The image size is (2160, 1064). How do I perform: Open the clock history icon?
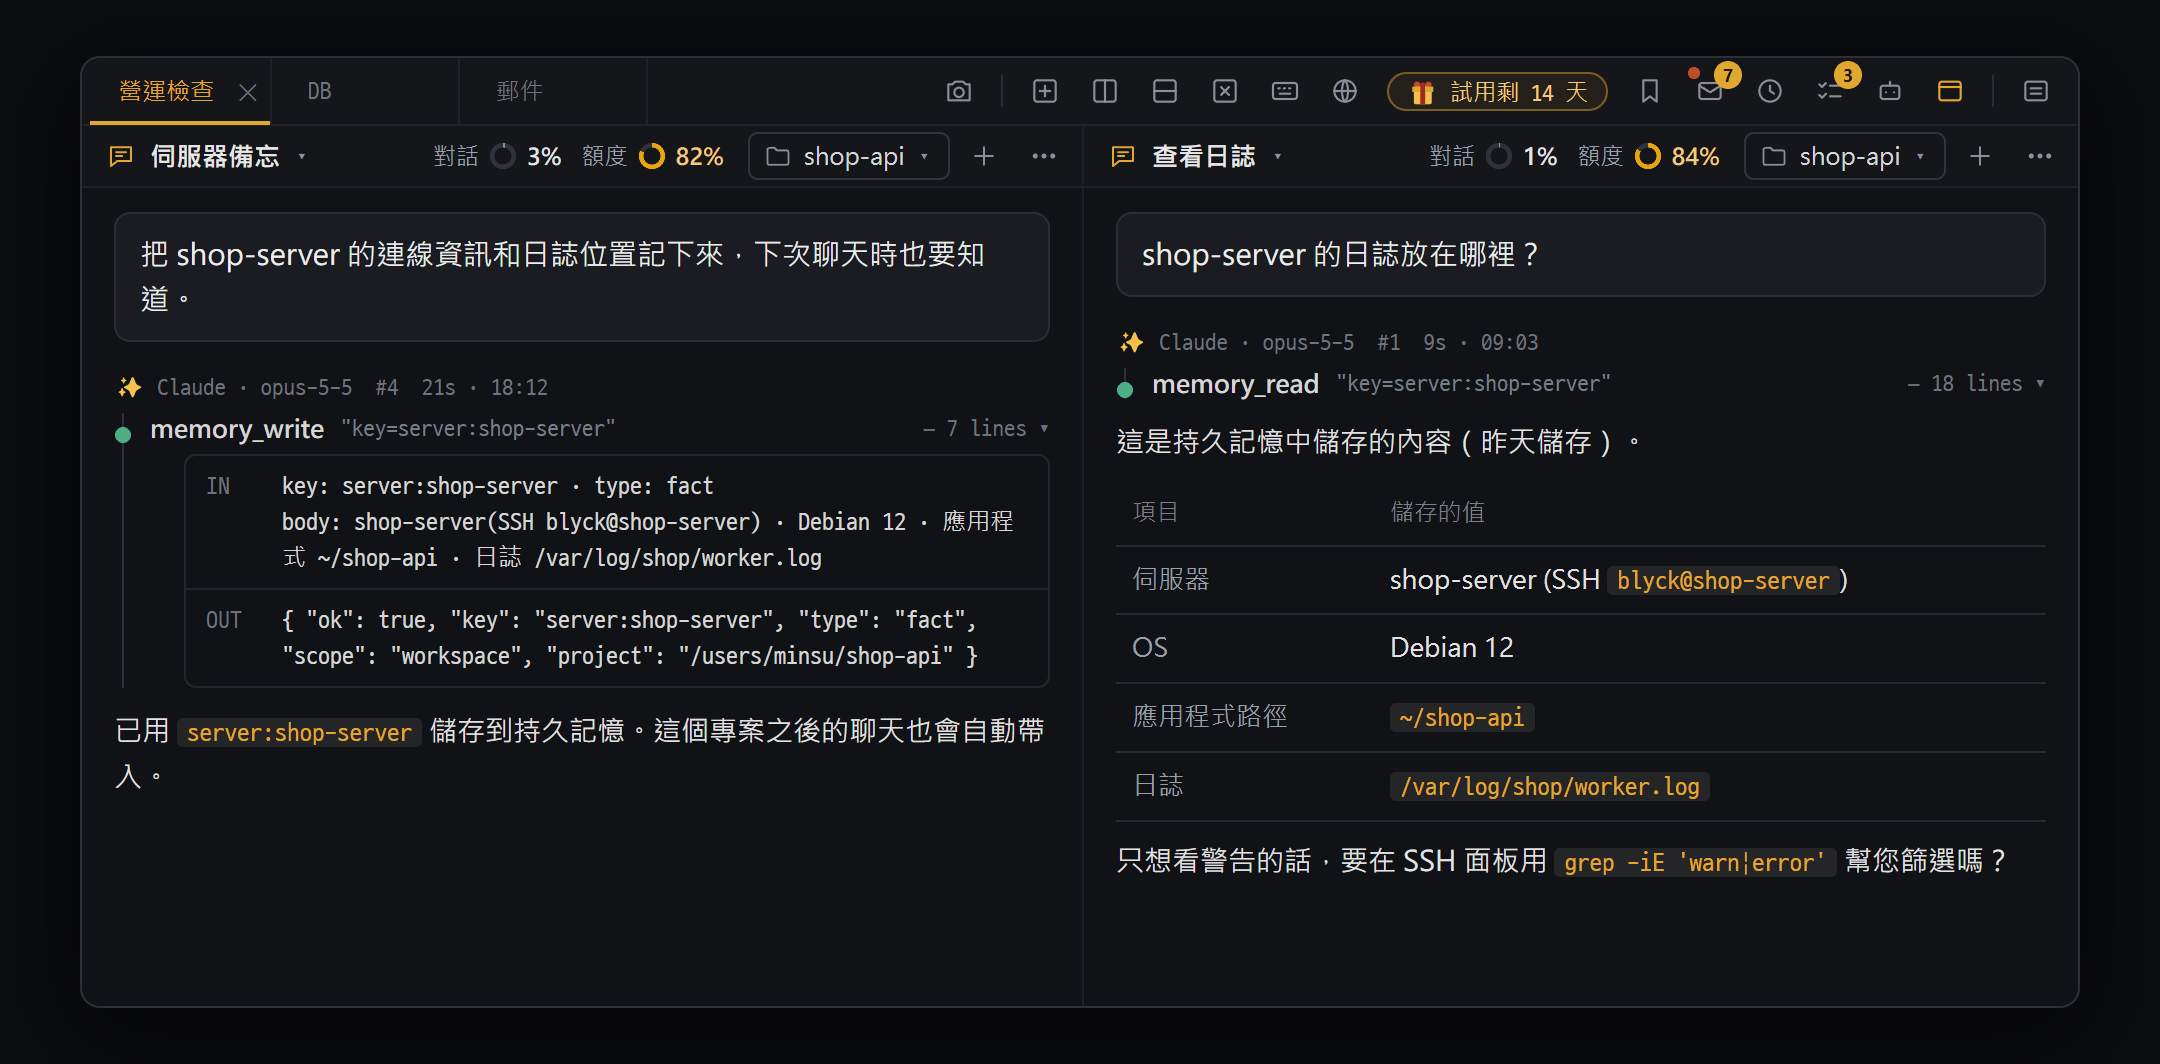pos(1769,92)
